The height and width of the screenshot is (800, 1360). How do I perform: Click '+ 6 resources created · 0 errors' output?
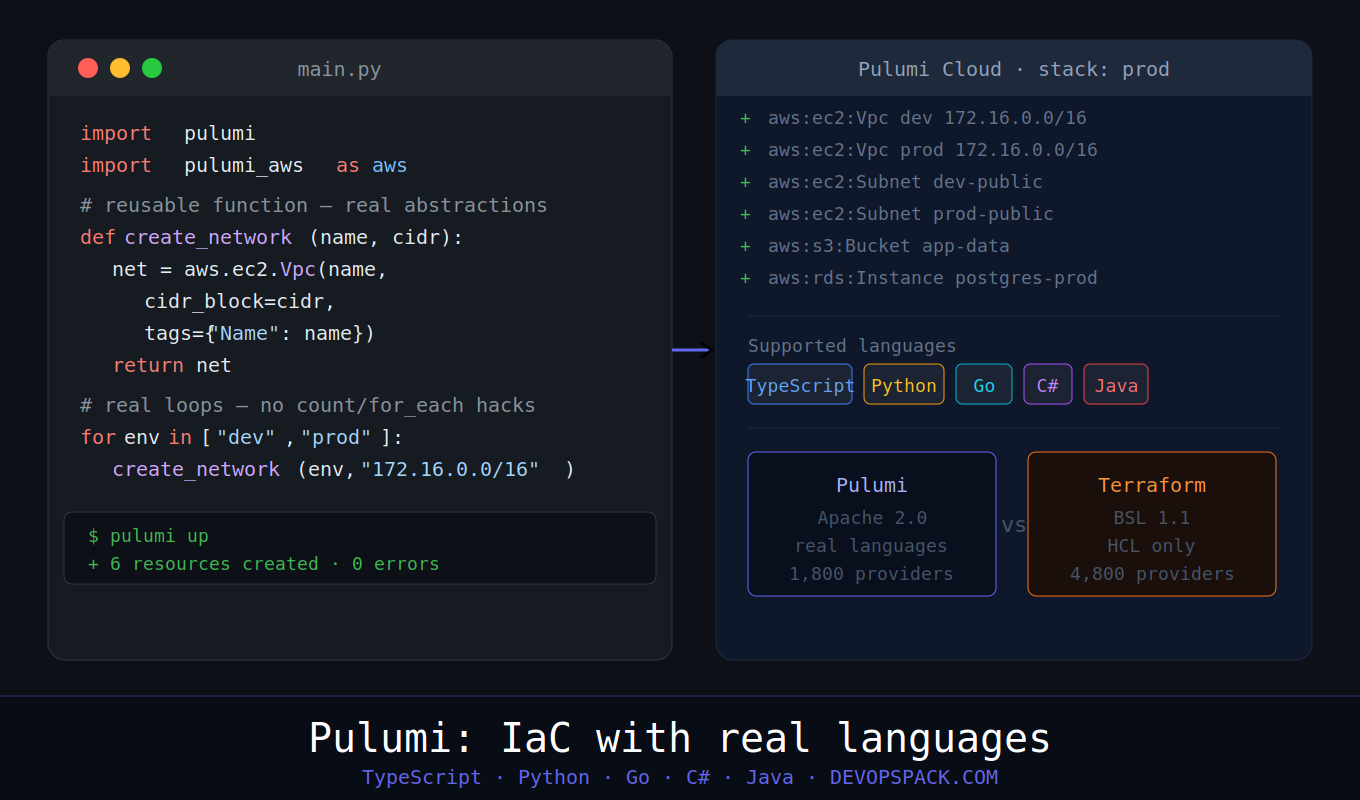tap(264, 564)
